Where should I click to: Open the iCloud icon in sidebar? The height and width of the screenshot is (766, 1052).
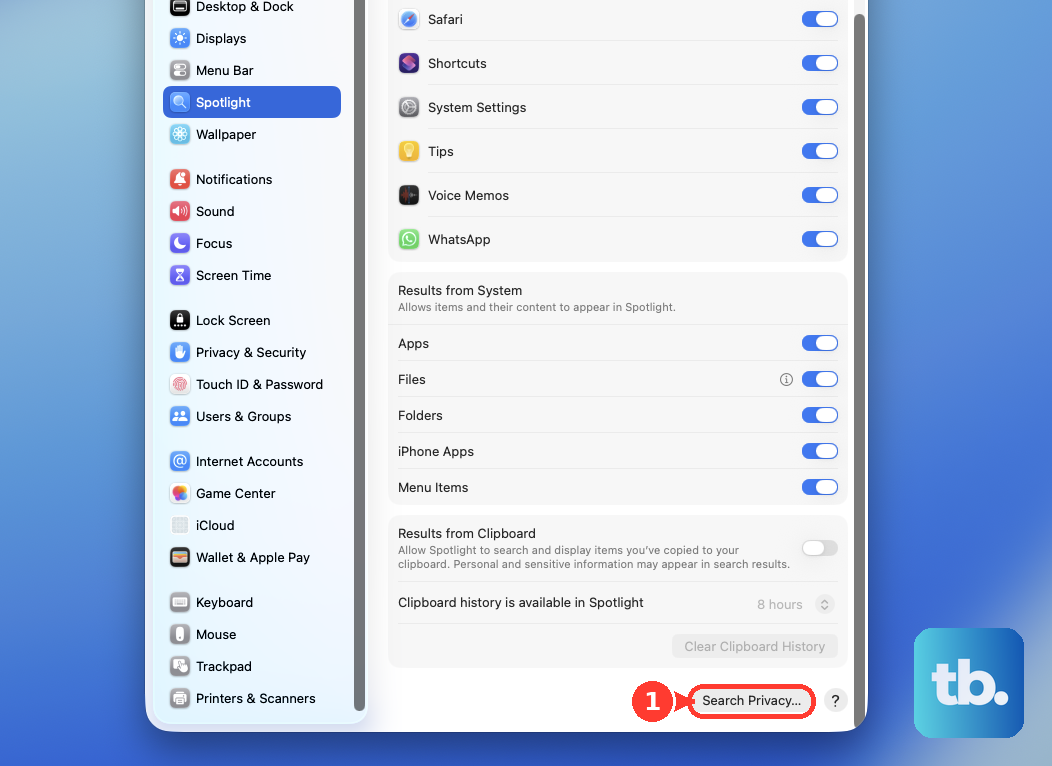[x=180, y=525]
